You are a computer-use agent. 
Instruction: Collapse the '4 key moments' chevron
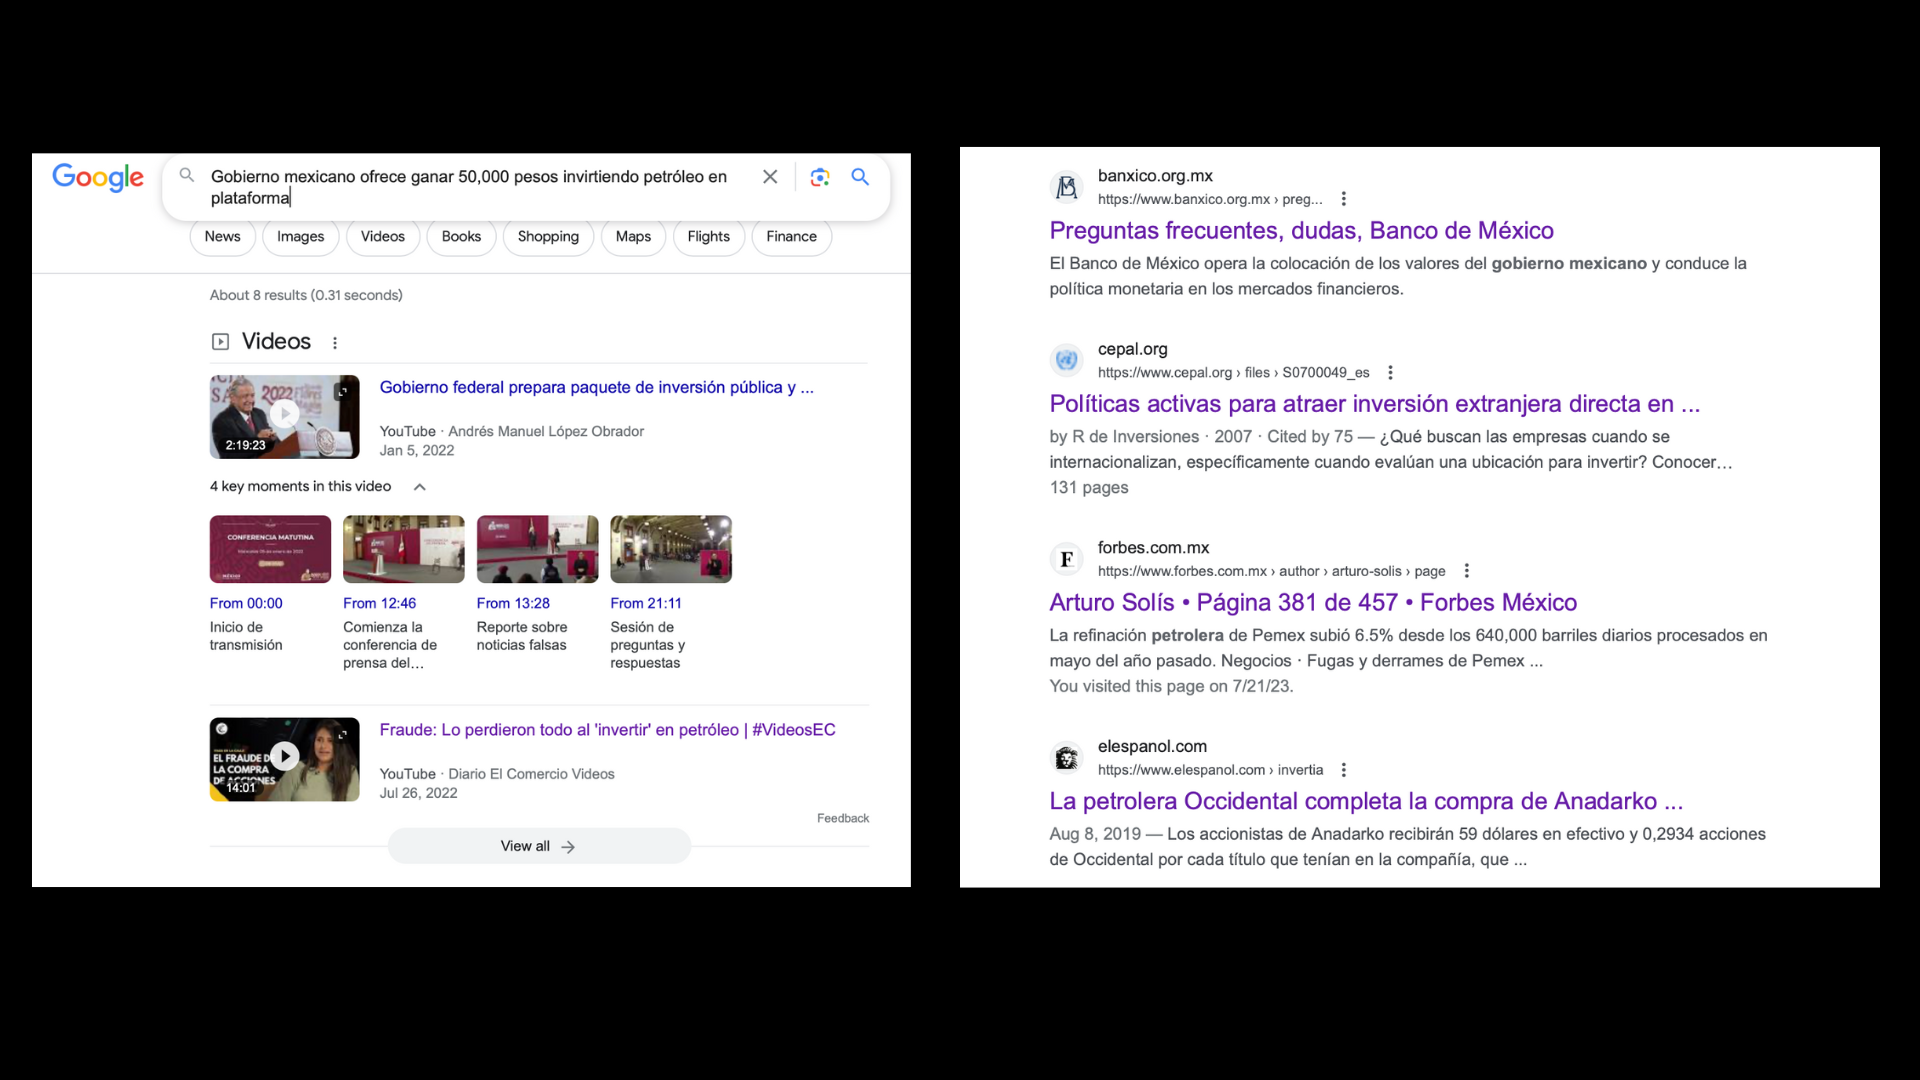420,487
